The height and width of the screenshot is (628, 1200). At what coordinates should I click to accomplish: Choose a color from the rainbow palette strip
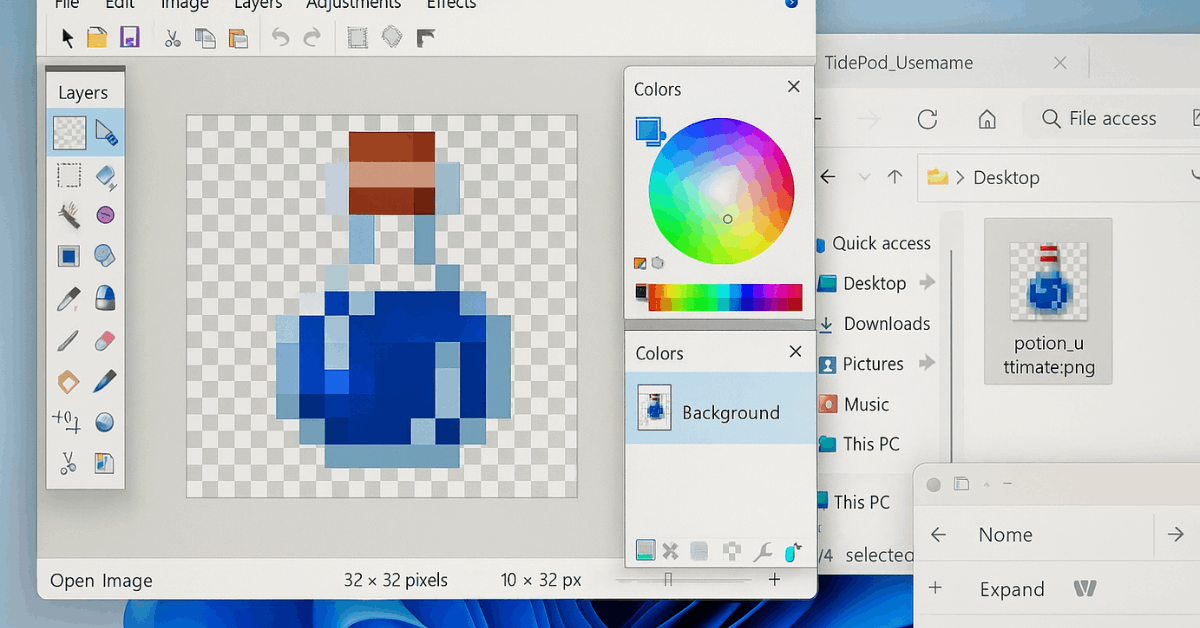725,297
